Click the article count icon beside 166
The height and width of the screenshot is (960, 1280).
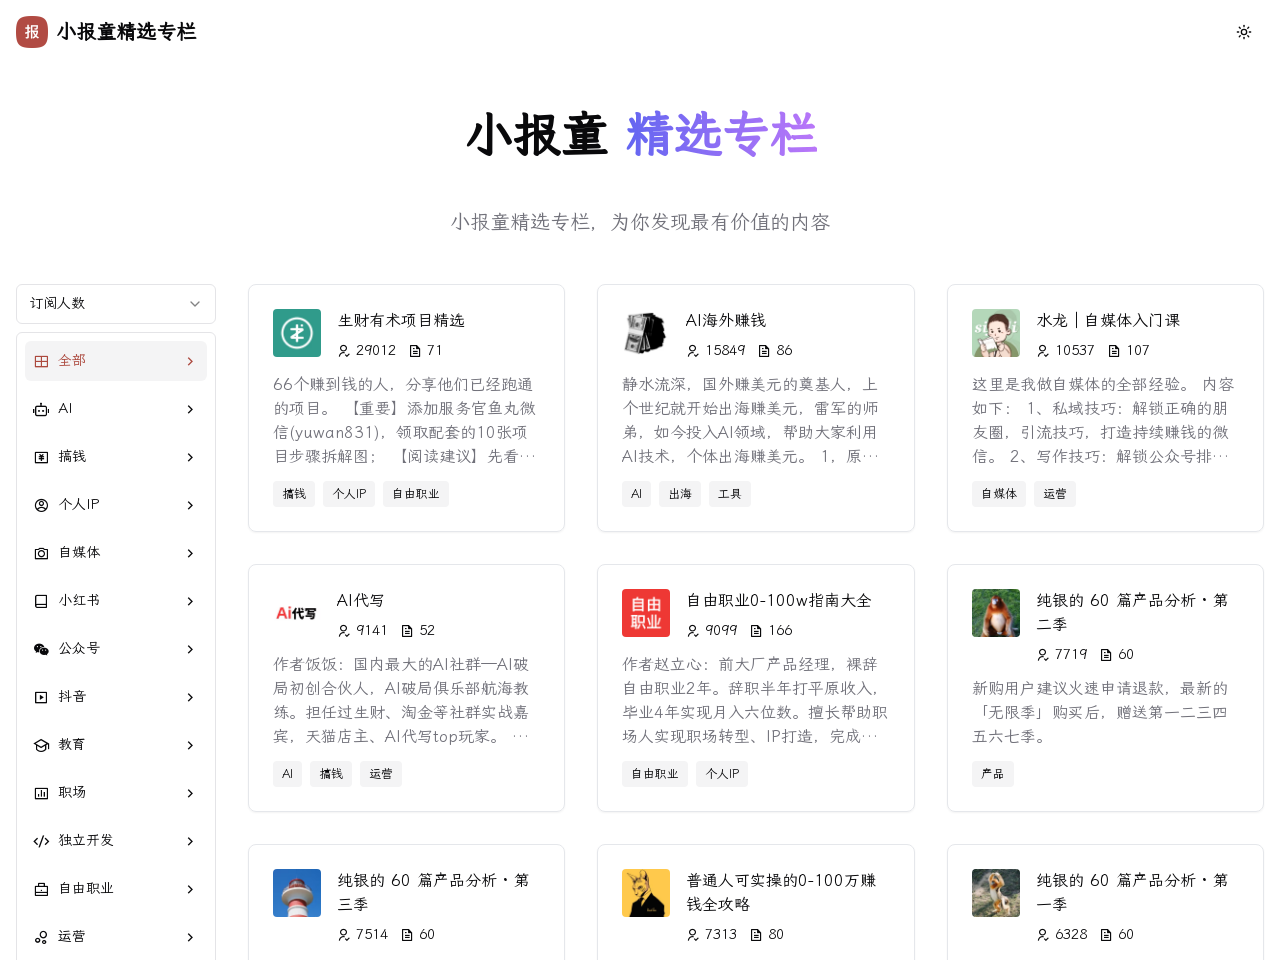pyautogui.click(x=757, y=631)
